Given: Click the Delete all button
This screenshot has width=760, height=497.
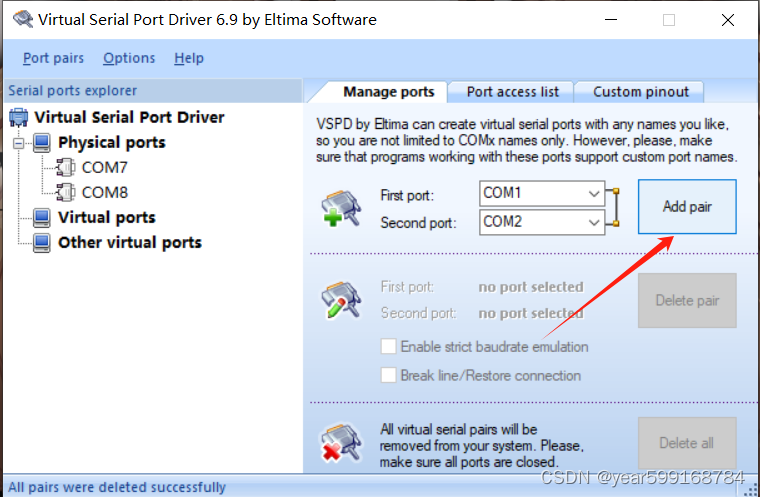Looking at the screenshot, I should pos(687,443).
